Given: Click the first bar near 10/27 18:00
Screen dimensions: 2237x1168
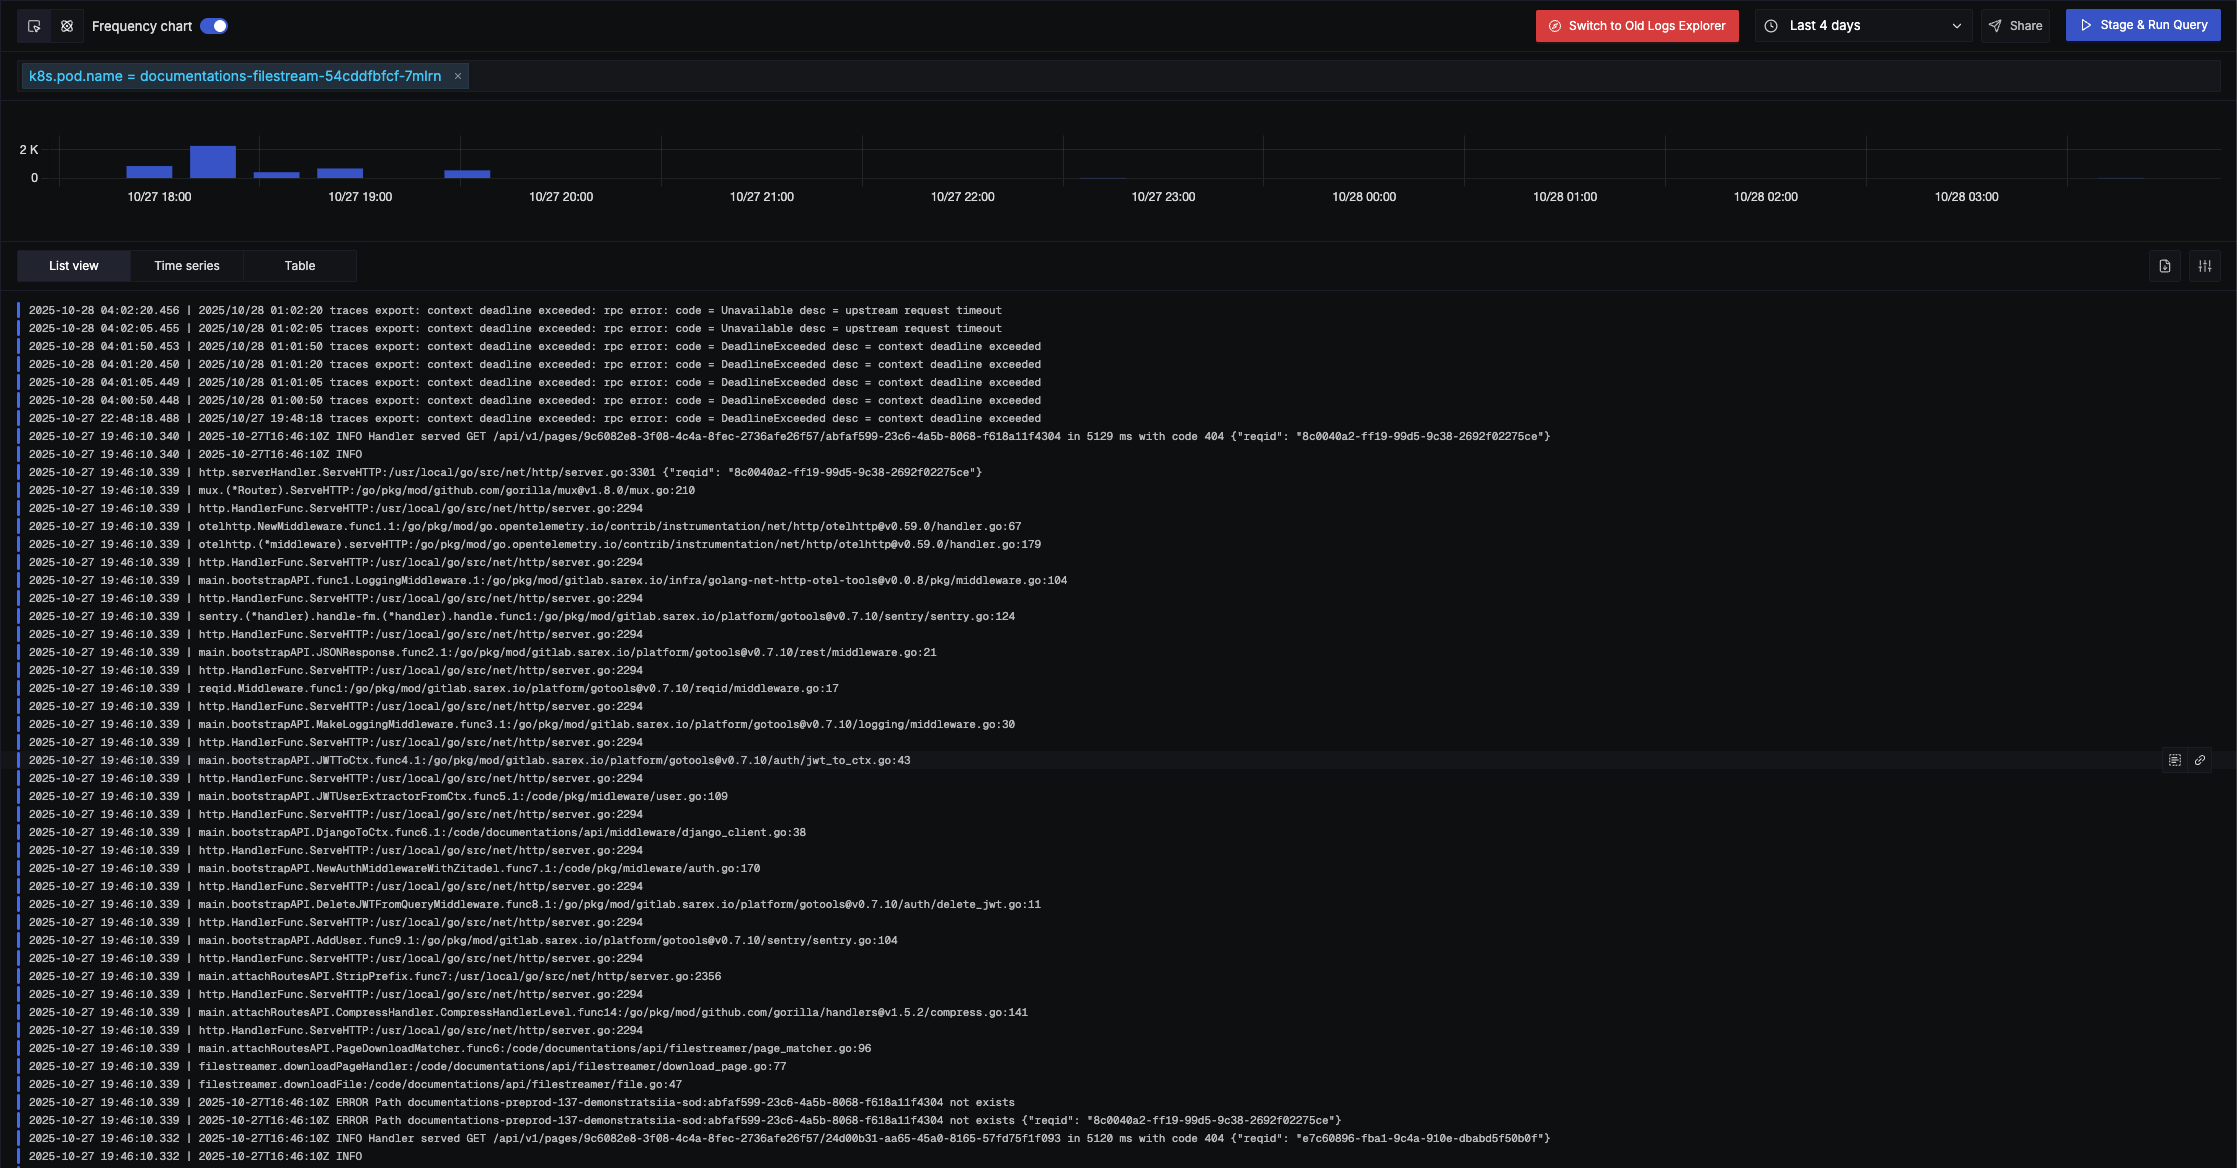Looking at the screenshot, I should click(x=149, y=172).
